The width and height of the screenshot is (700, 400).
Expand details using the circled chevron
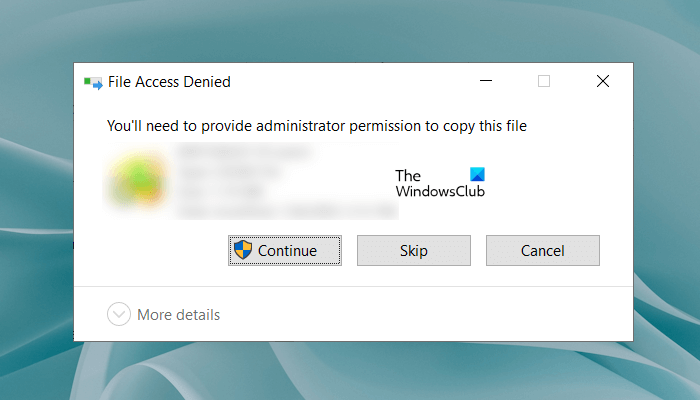[119, 315]
